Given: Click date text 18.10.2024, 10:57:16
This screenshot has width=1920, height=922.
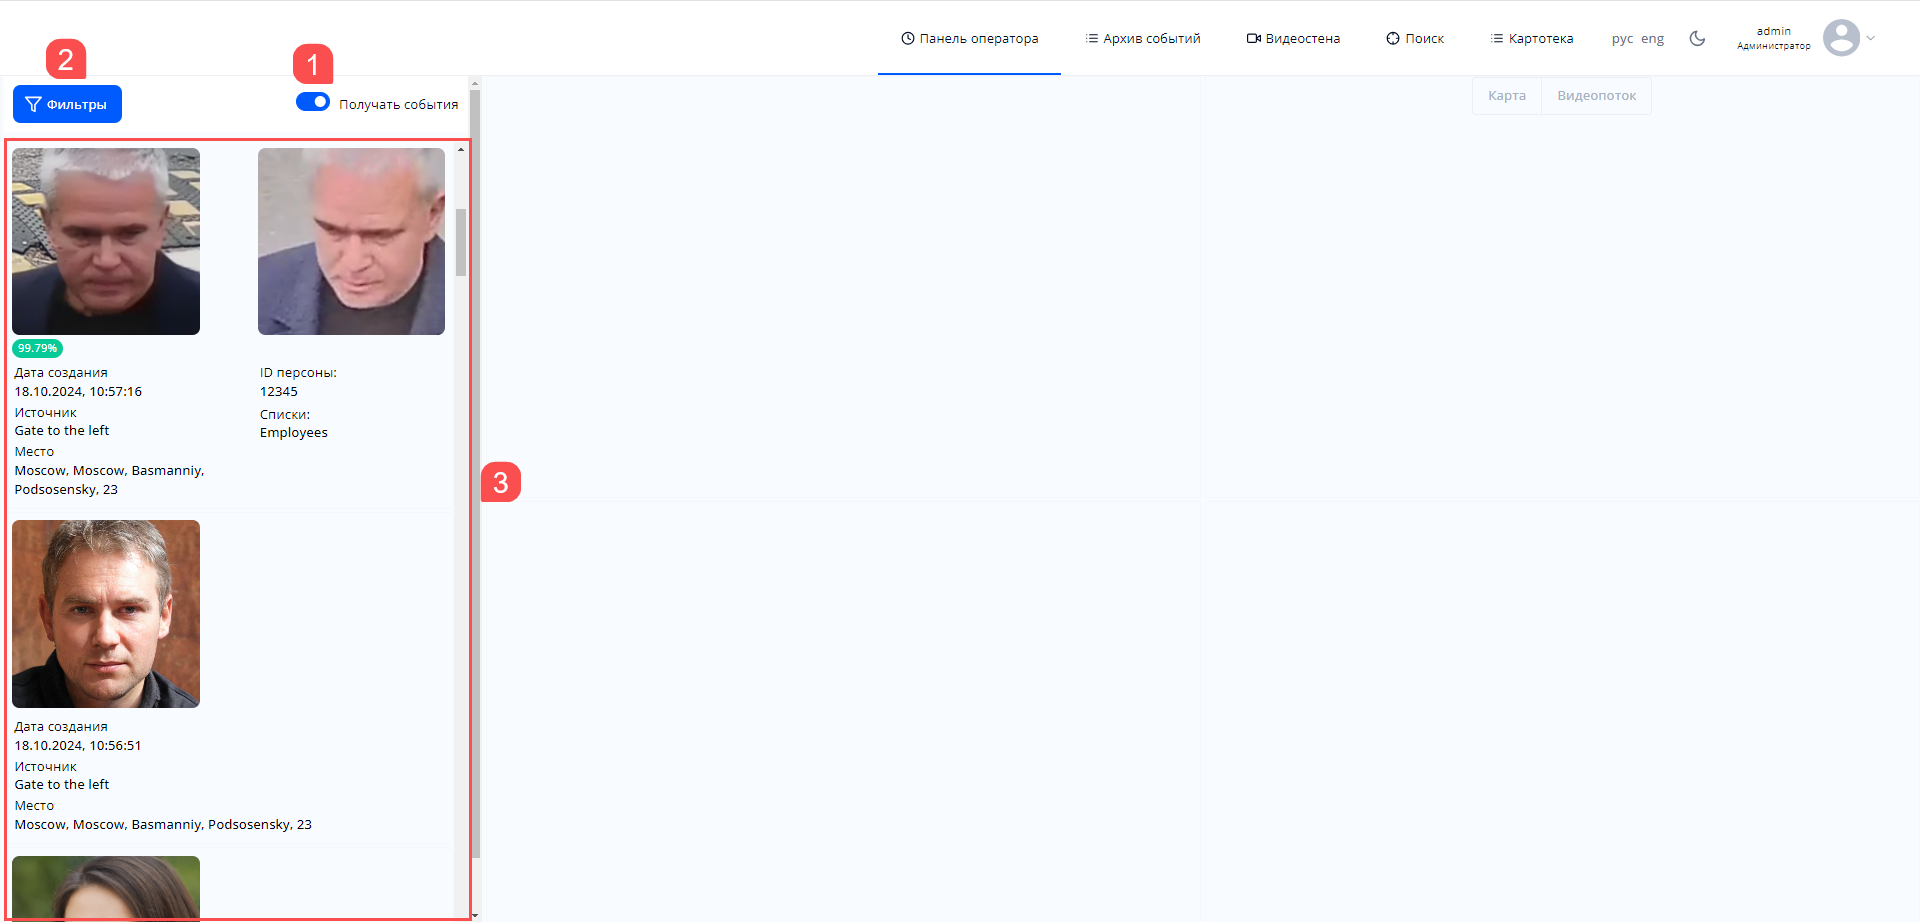Looking at the screenshot, I should click(78, 392).
